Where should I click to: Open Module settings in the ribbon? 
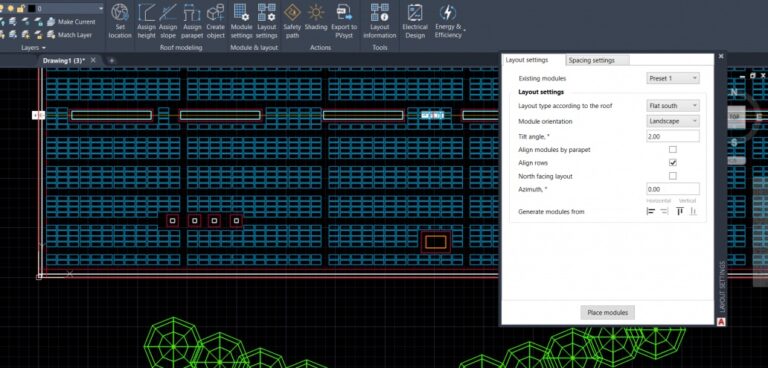click(x=241, y=22)
